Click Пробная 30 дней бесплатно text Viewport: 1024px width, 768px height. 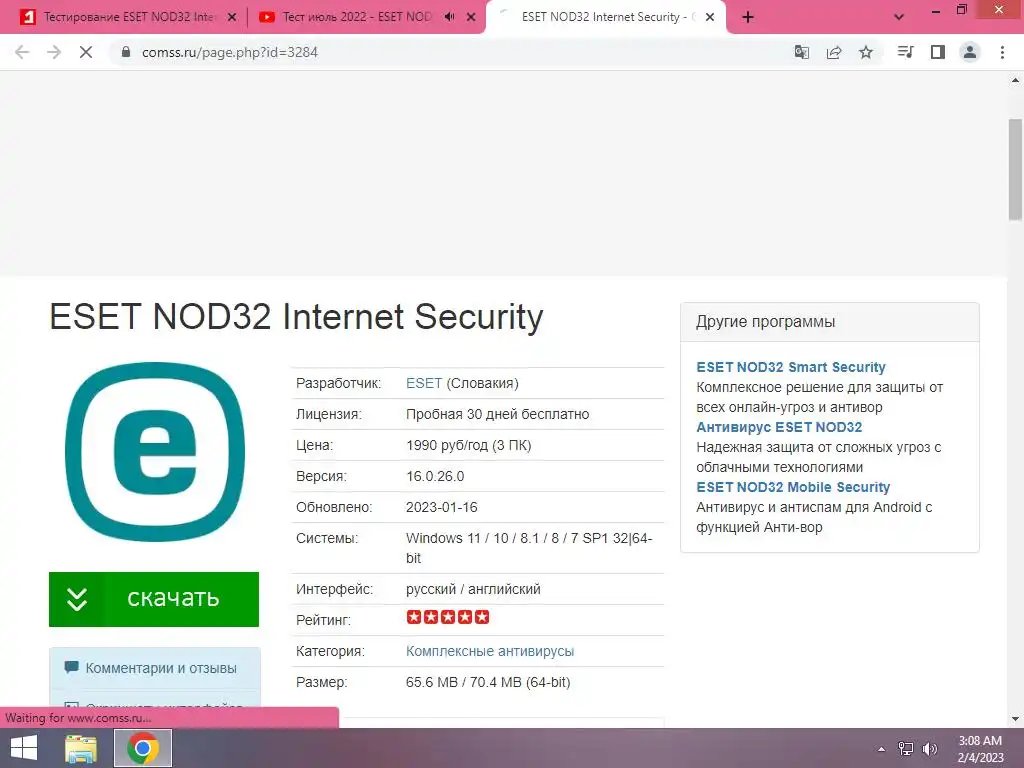click(x=497, y=414)
